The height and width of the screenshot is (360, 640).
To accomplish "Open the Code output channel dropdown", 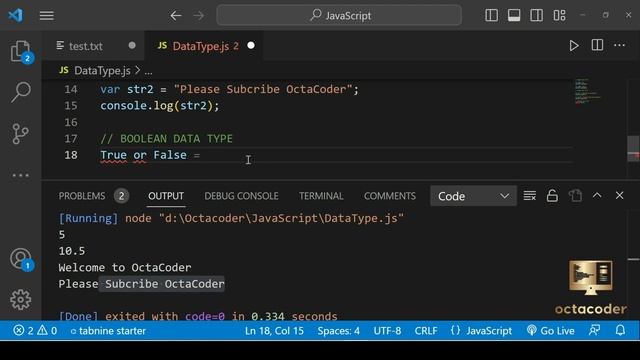I will coord(473,196).
